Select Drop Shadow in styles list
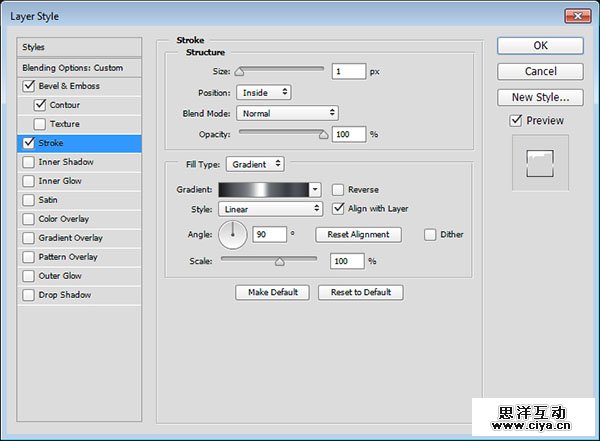 click(x=64, y=295)
